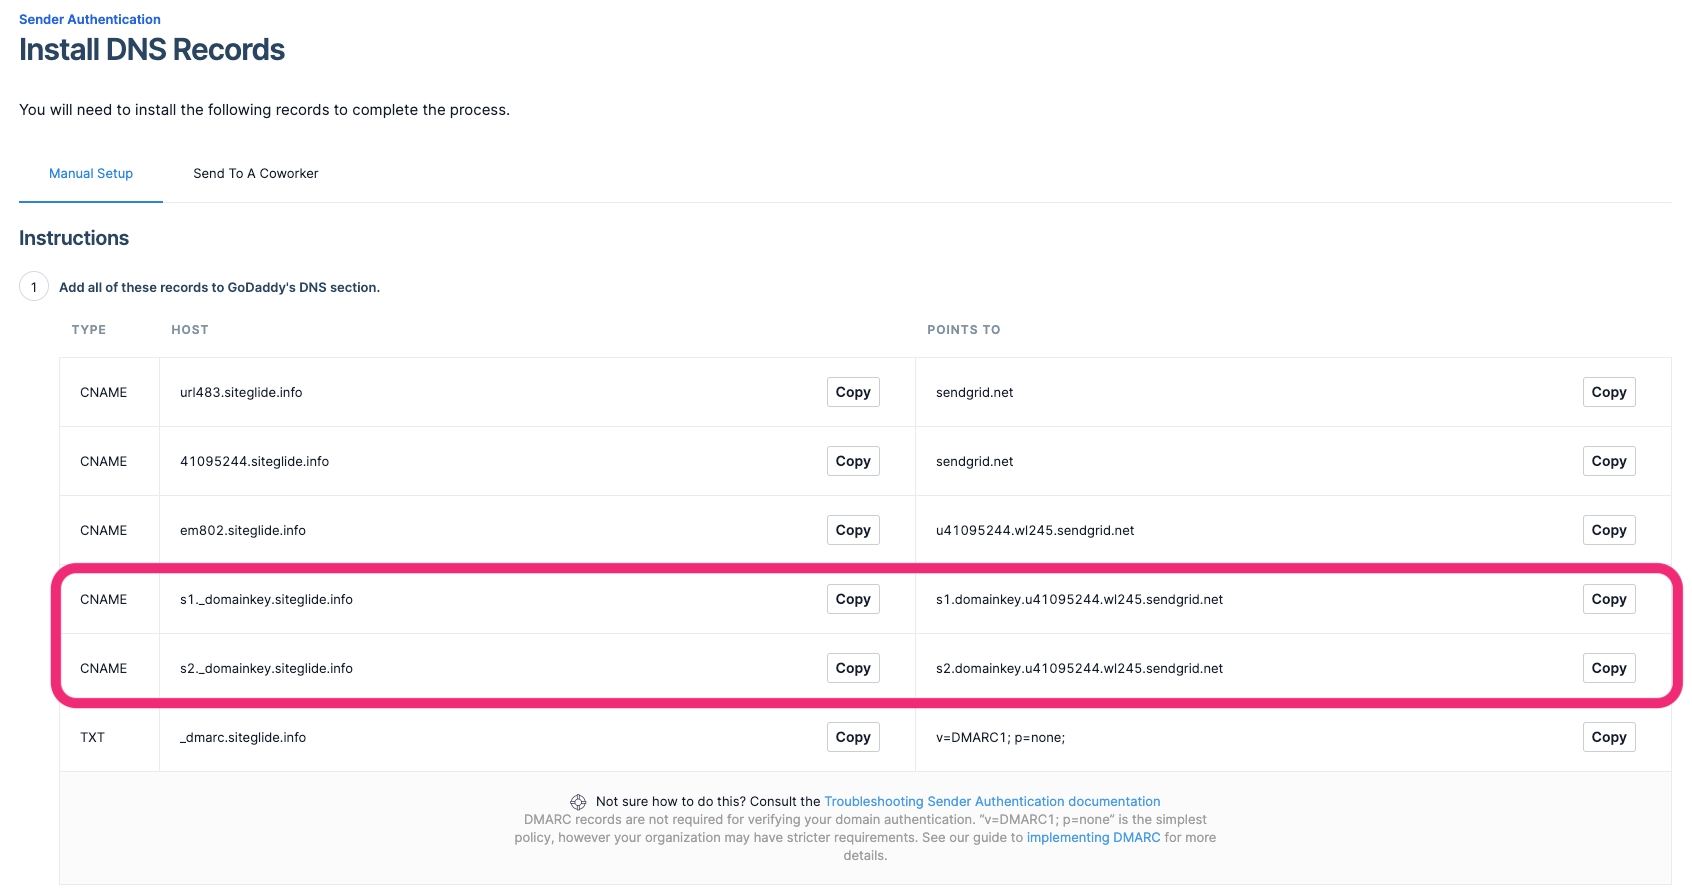
Task: Copy the _dmarc.siteglide.info host value
Action: point(852,737)
